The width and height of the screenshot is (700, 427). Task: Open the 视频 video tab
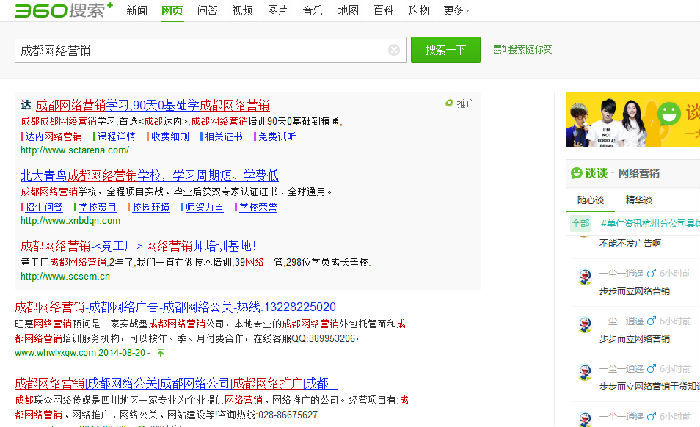pyautogui.click(x=242, y=10)
